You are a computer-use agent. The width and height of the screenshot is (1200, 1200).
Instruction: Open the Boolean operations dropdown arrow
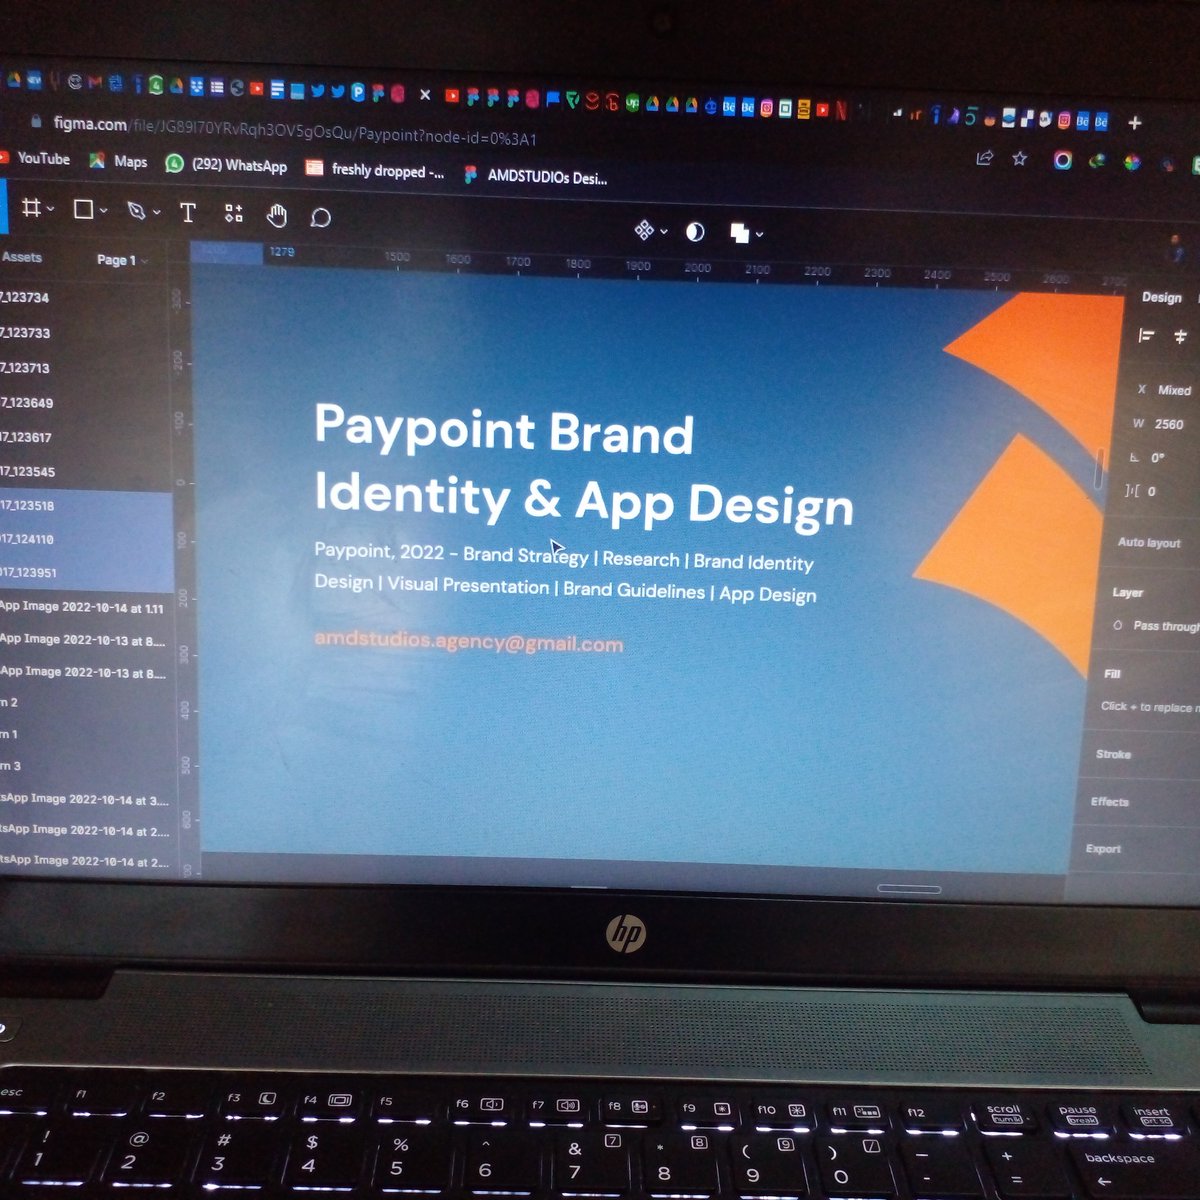(760, 234)
